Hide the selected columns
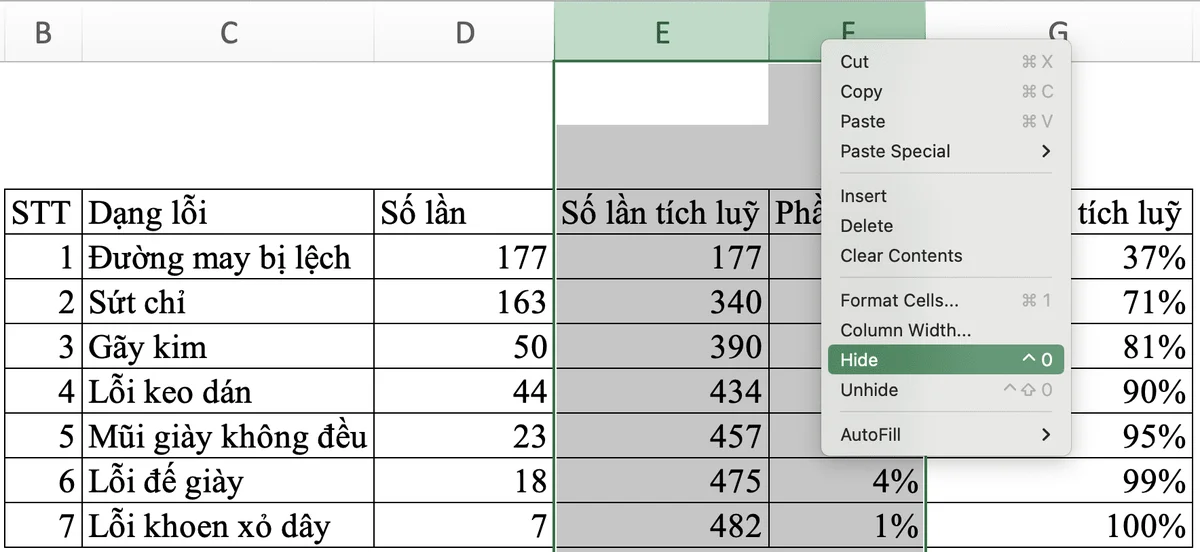1200x552 pixels. pyautogui.click(x=946, y=360)
